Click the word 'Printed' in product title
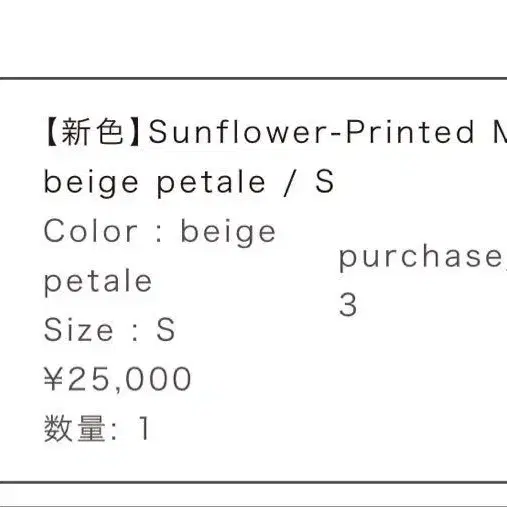The height and width of the screenshot is (507, 507). (410, 132)
